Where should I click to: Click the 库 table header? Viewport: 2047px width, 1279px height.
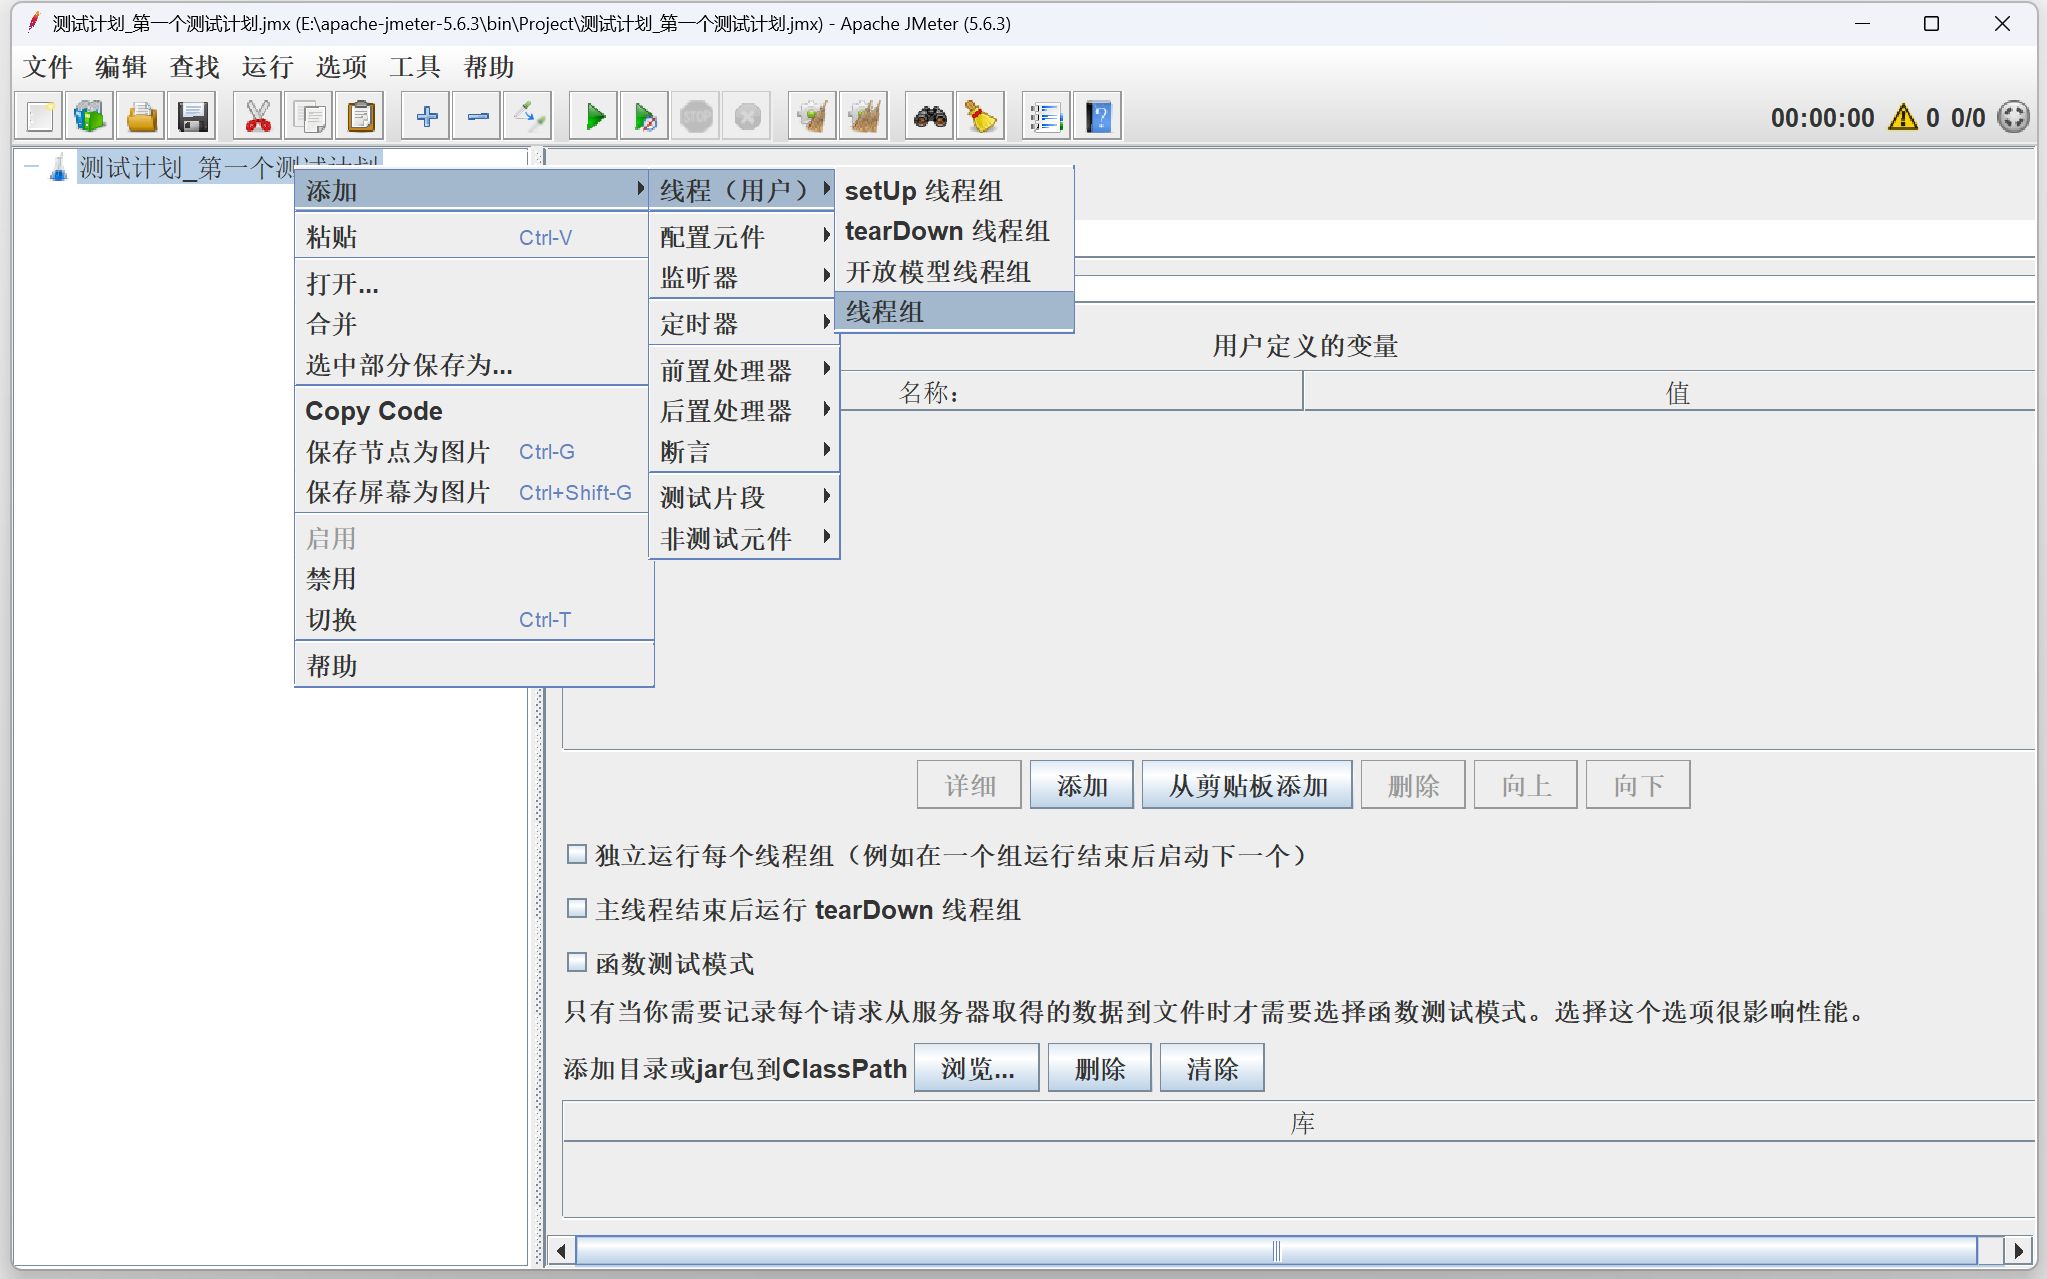[x=1300, y=1122]
